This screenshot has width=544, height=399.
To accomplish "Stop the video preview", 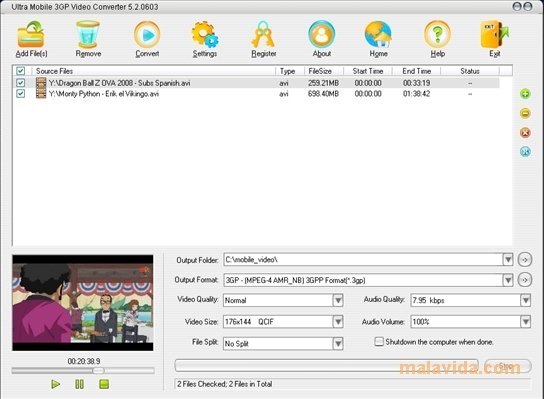I will coord(104,384).
